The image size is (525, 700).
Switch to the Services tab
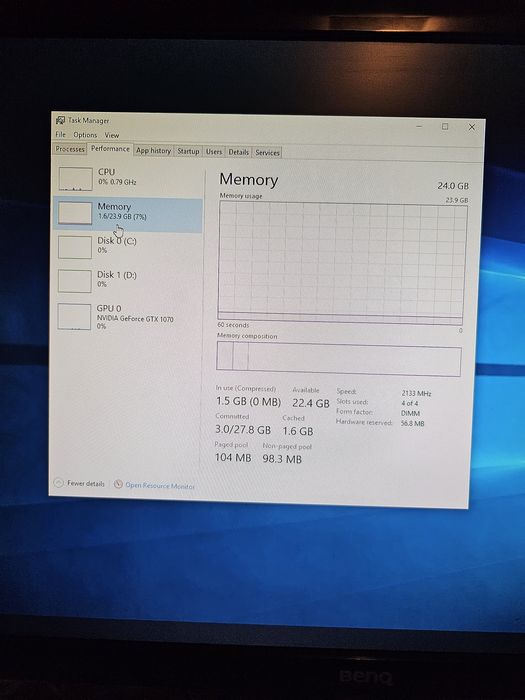tap(267, 153)
